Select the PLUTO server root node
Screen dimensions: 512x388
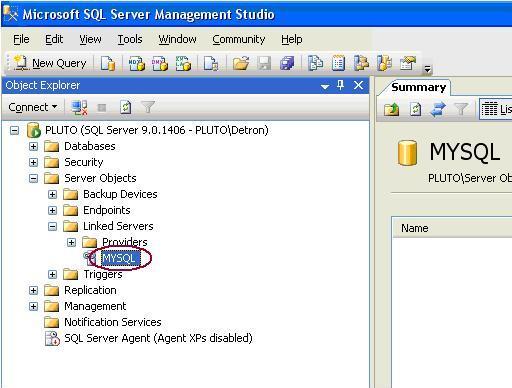pyautogui.click(x=157, y=130)
